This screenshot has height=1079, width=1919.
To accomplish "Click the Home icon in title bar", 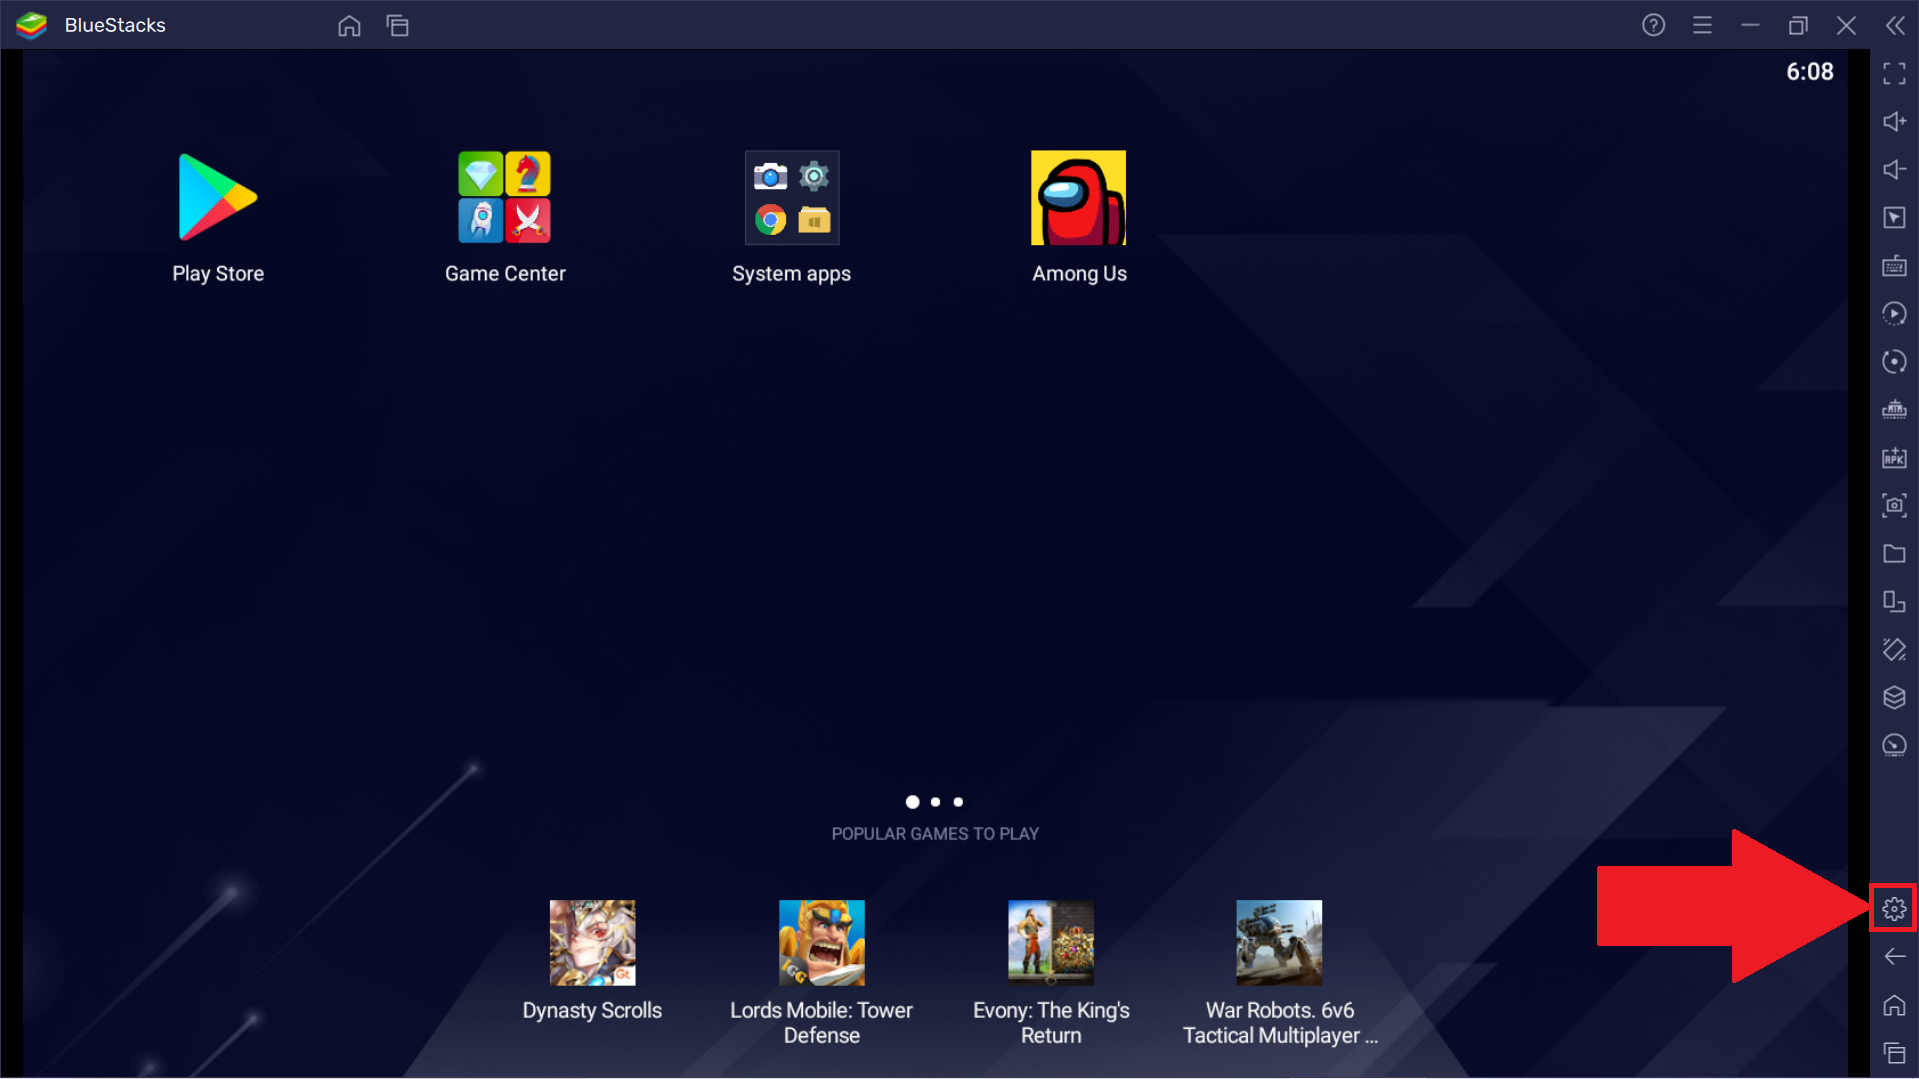I will pos(349,26).
